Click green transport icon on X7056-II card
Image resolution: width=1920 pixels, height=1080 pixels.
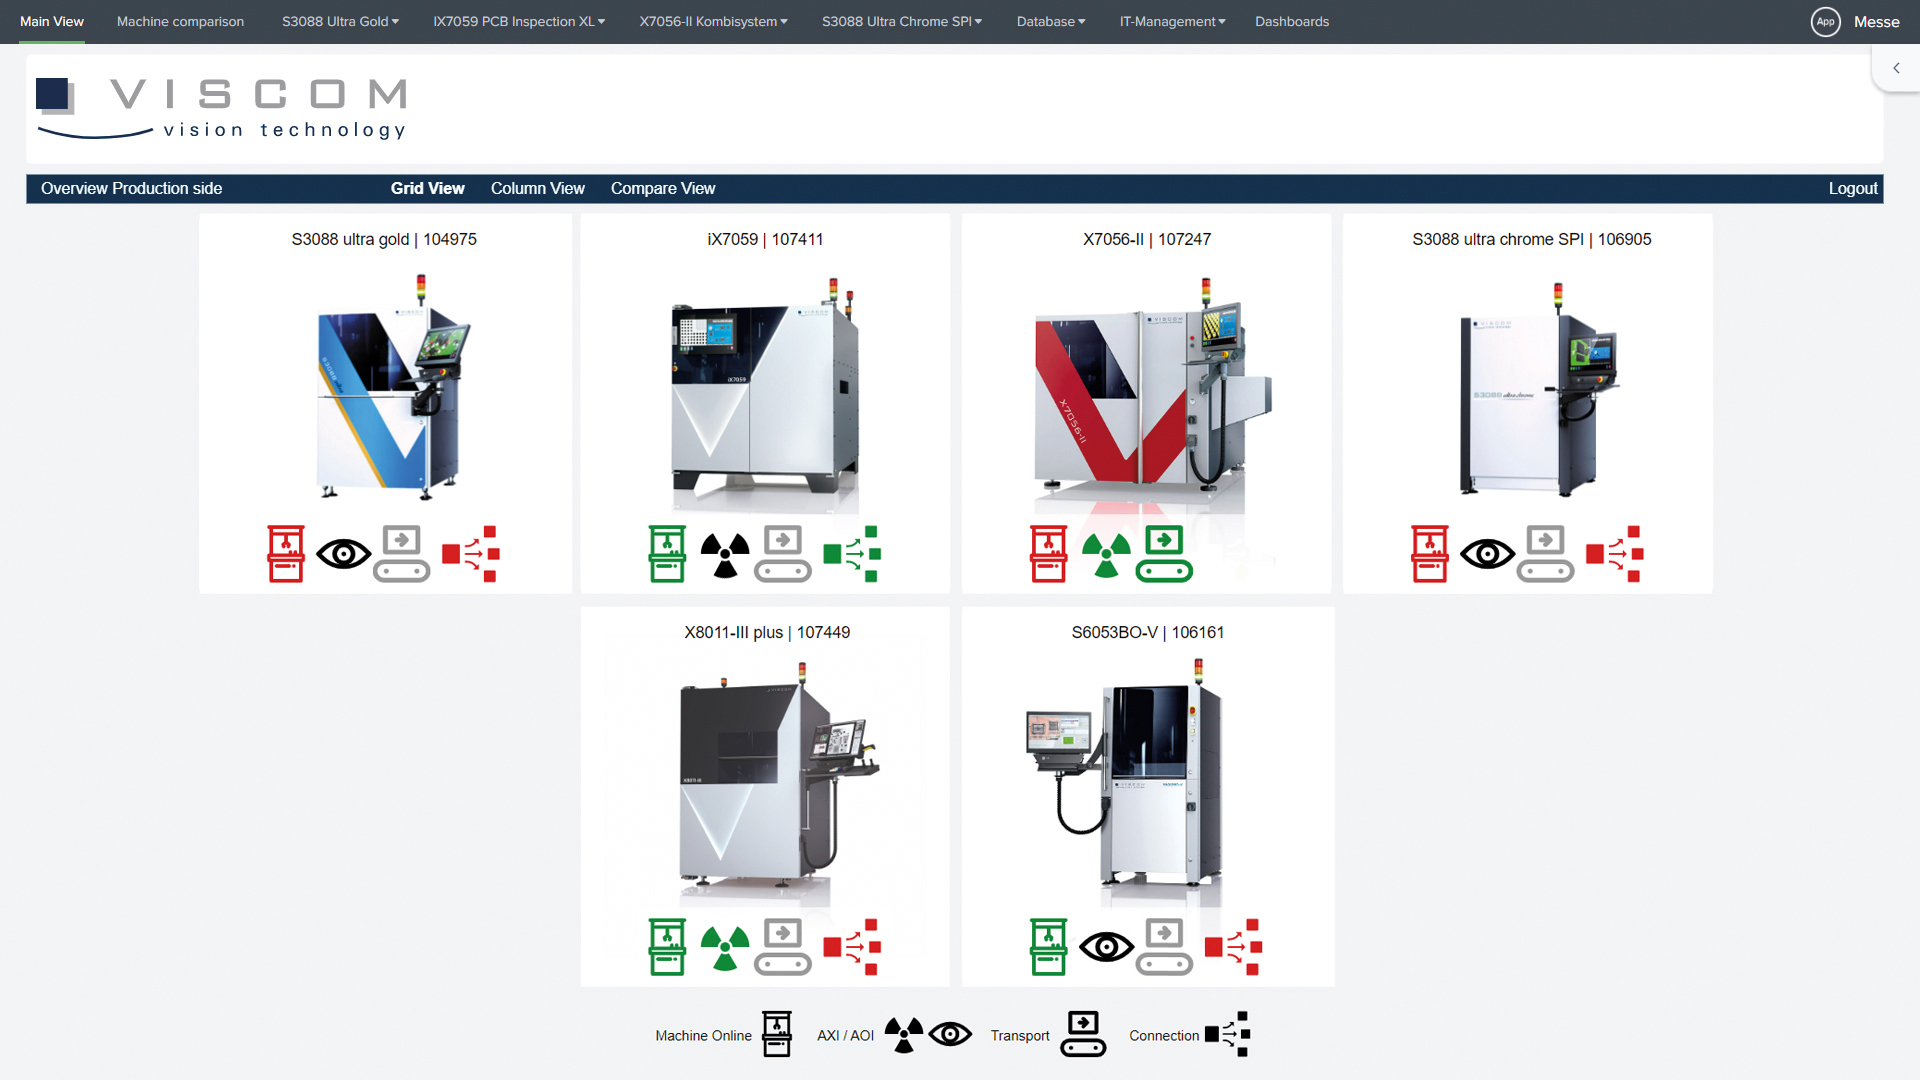(1164, 553)
